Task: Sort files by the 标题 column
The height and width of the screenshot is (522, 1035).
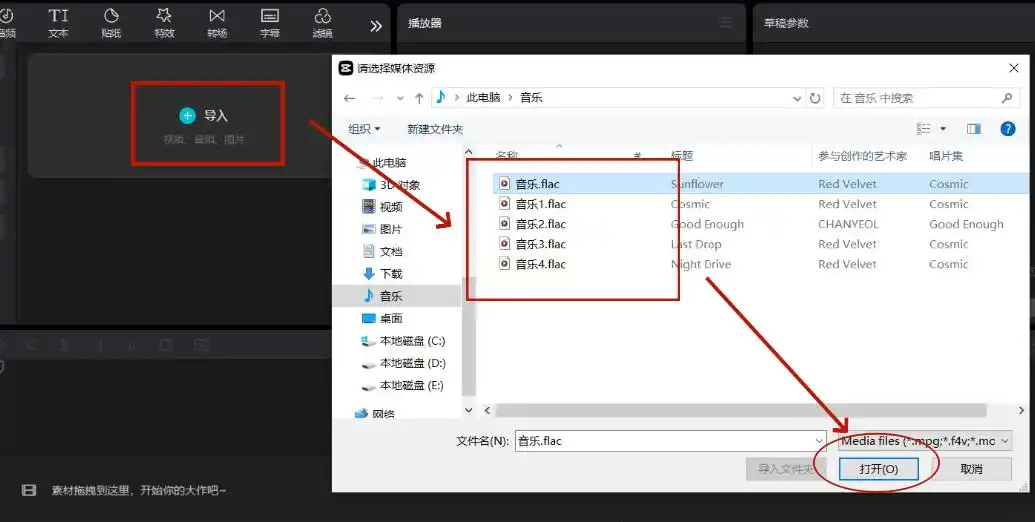Action: (x=683, y=156)
